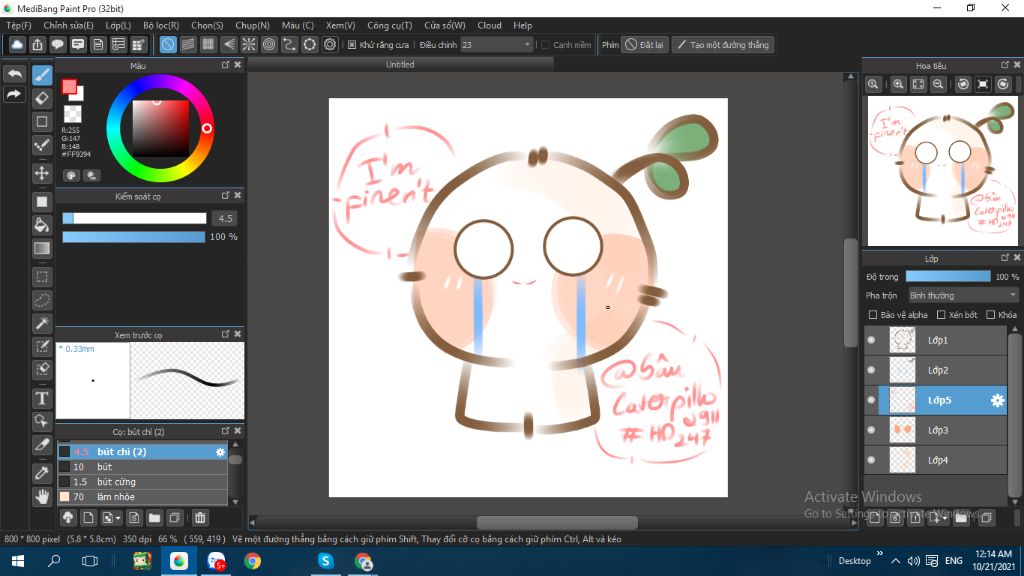Select làm nhòe brush
The height and width of the screenshot is (576, 1024).
click(142, 497)
